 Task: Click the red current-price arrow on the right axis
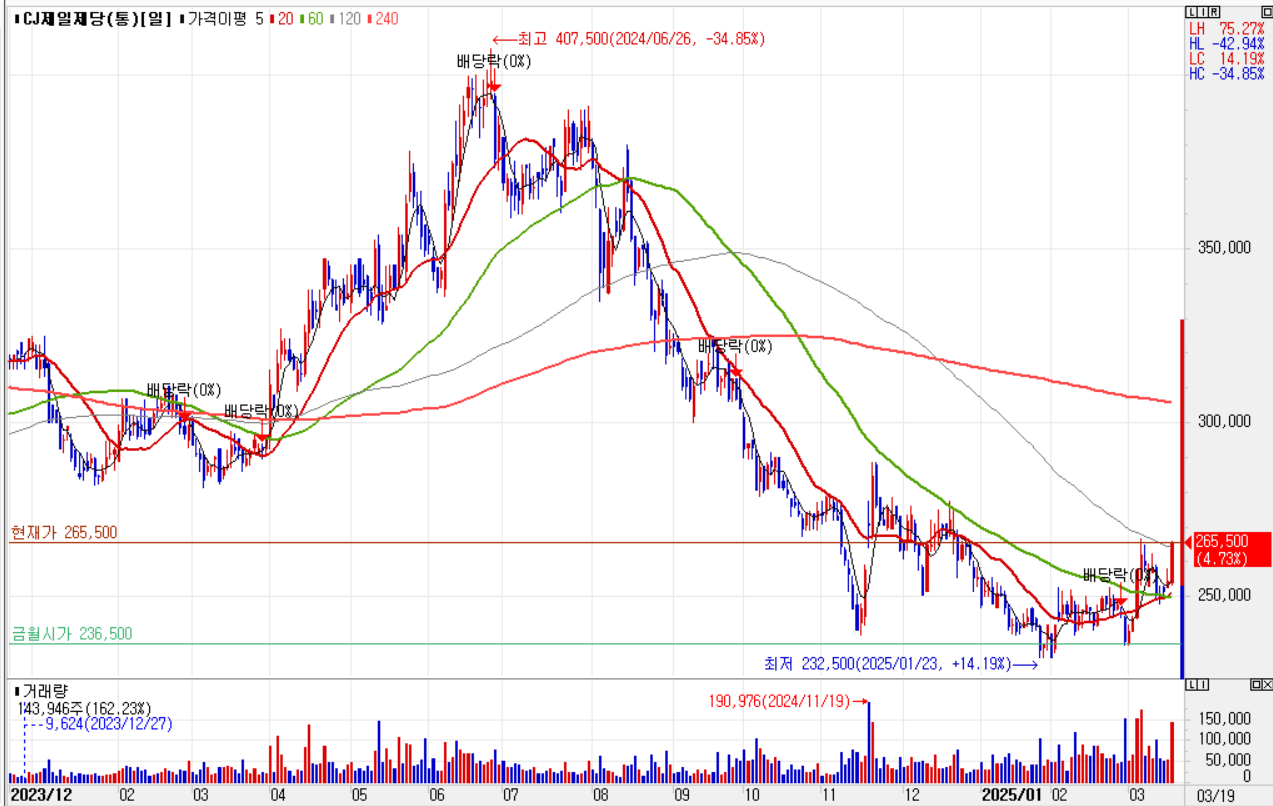(1189, 542)
